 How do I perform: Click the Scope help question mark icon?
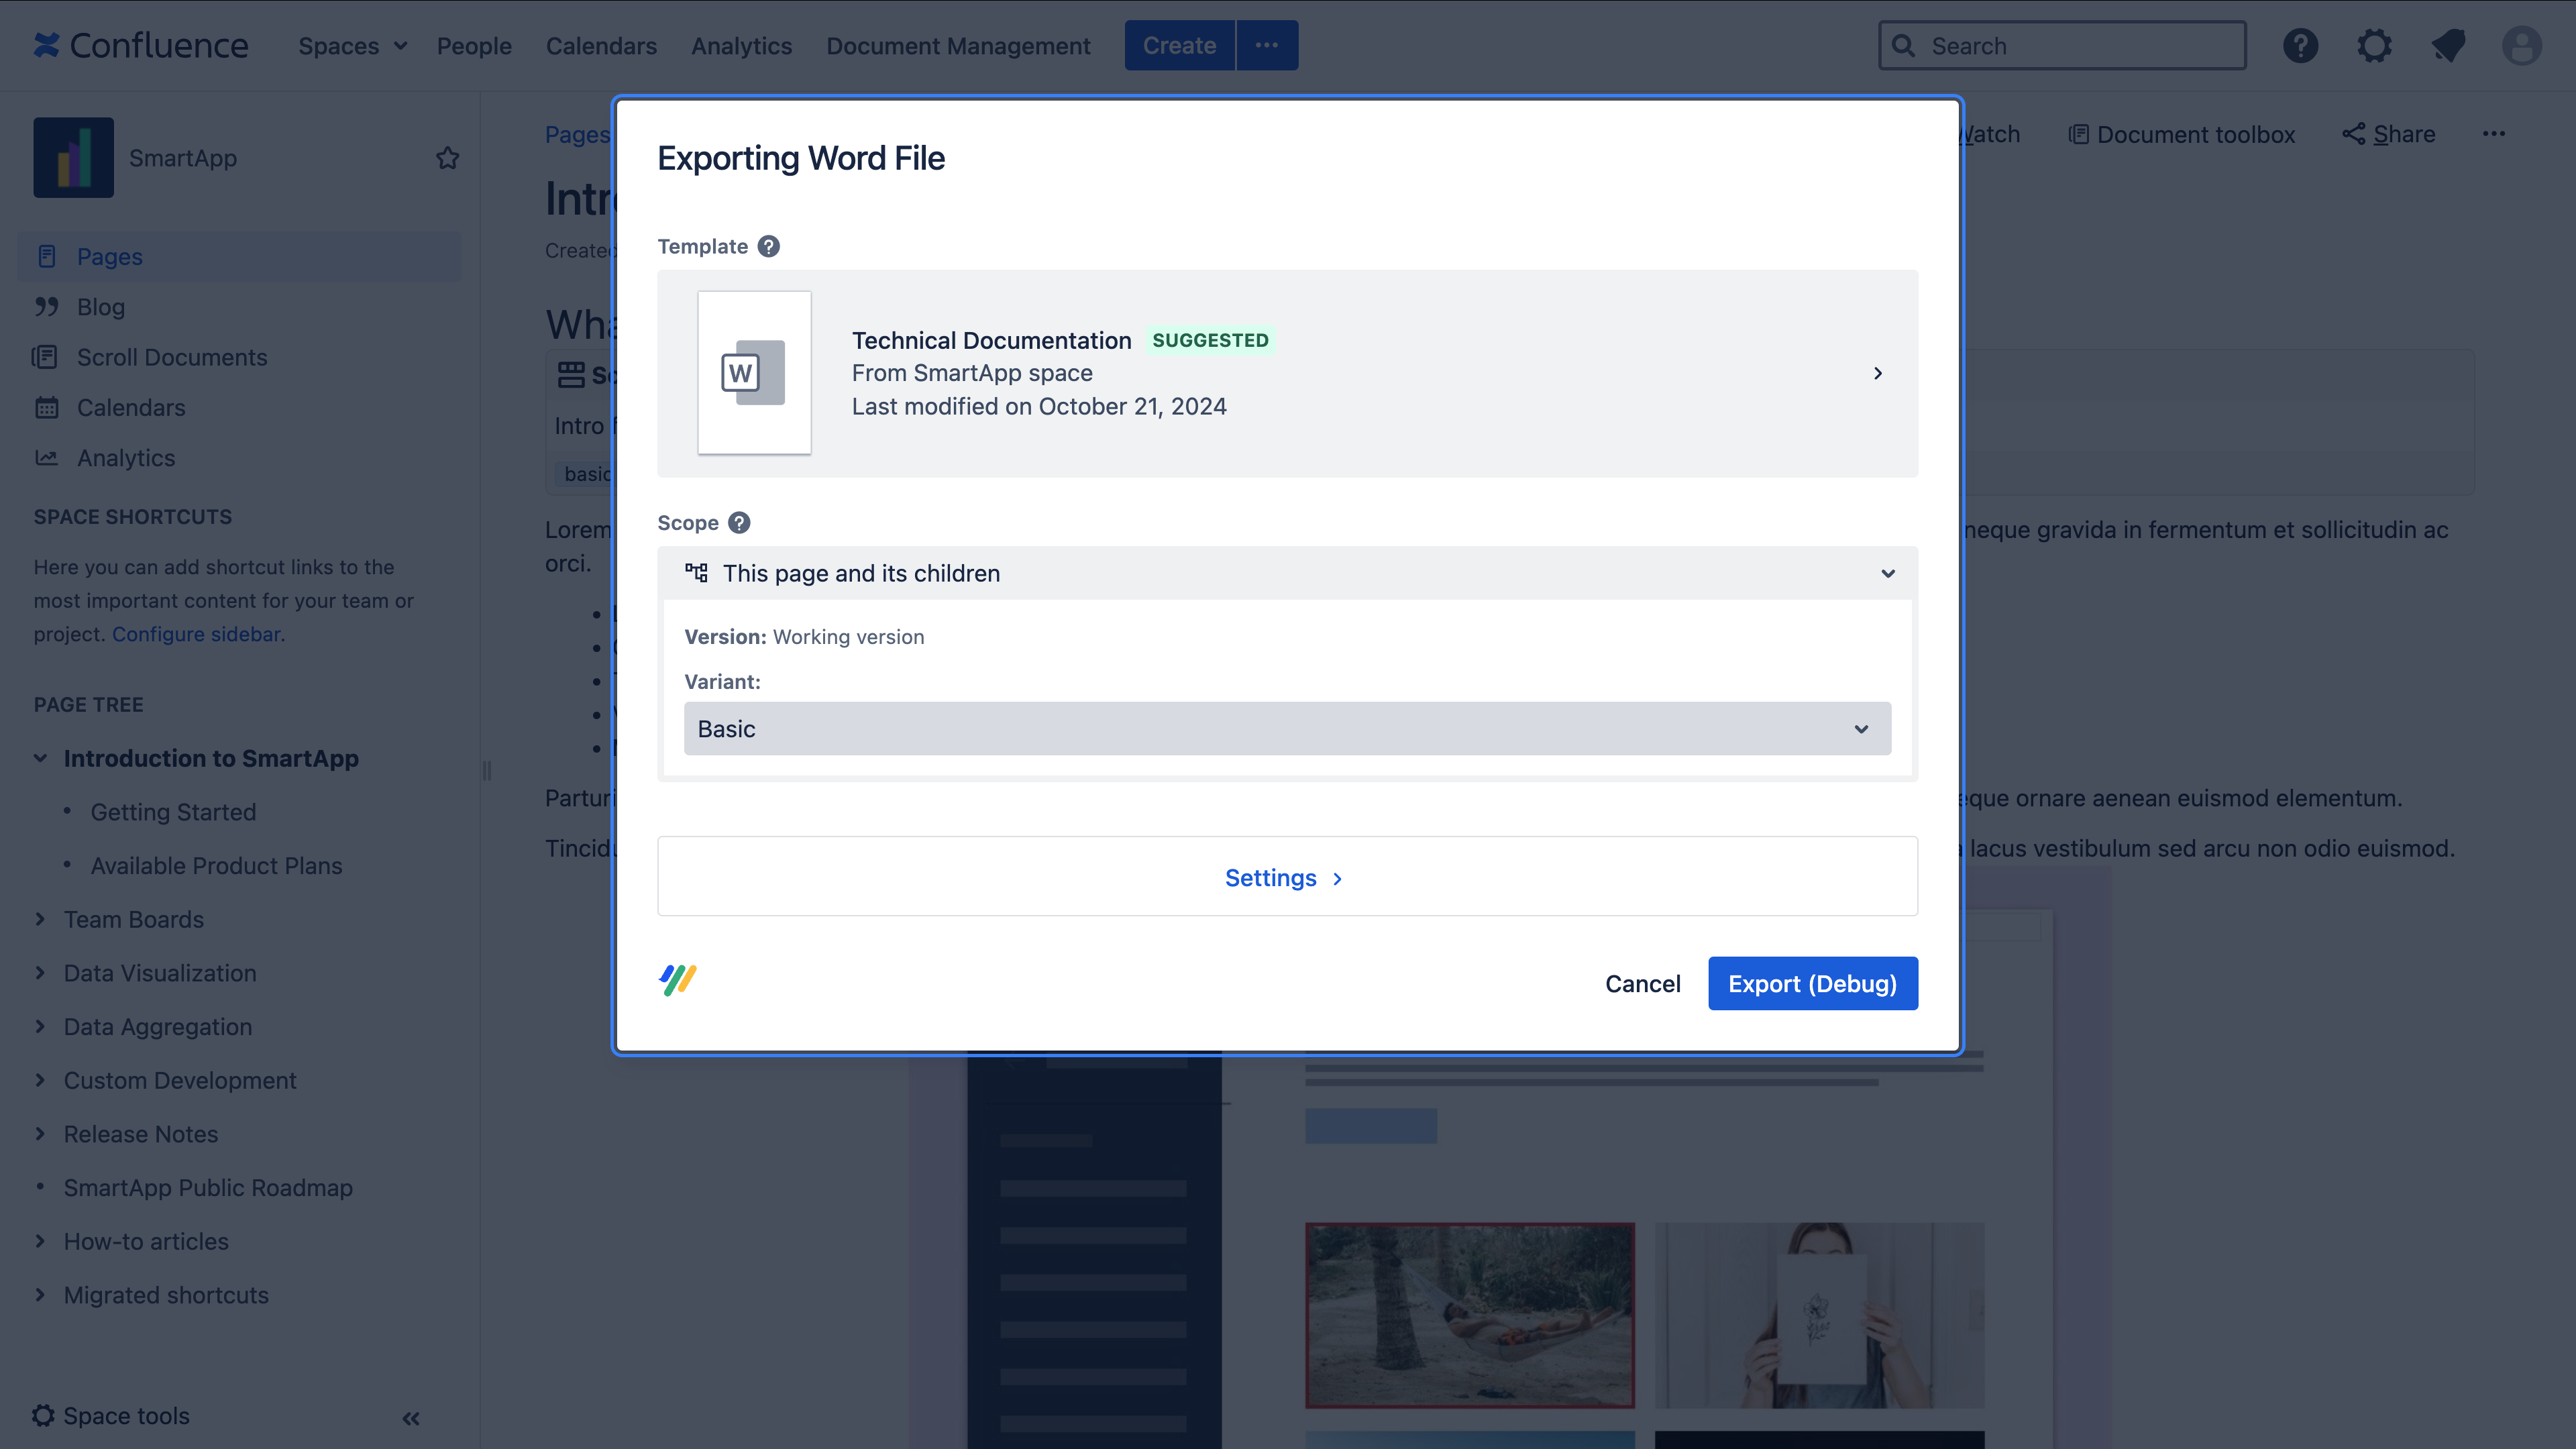pyautogui.click(x=739, y=523)
